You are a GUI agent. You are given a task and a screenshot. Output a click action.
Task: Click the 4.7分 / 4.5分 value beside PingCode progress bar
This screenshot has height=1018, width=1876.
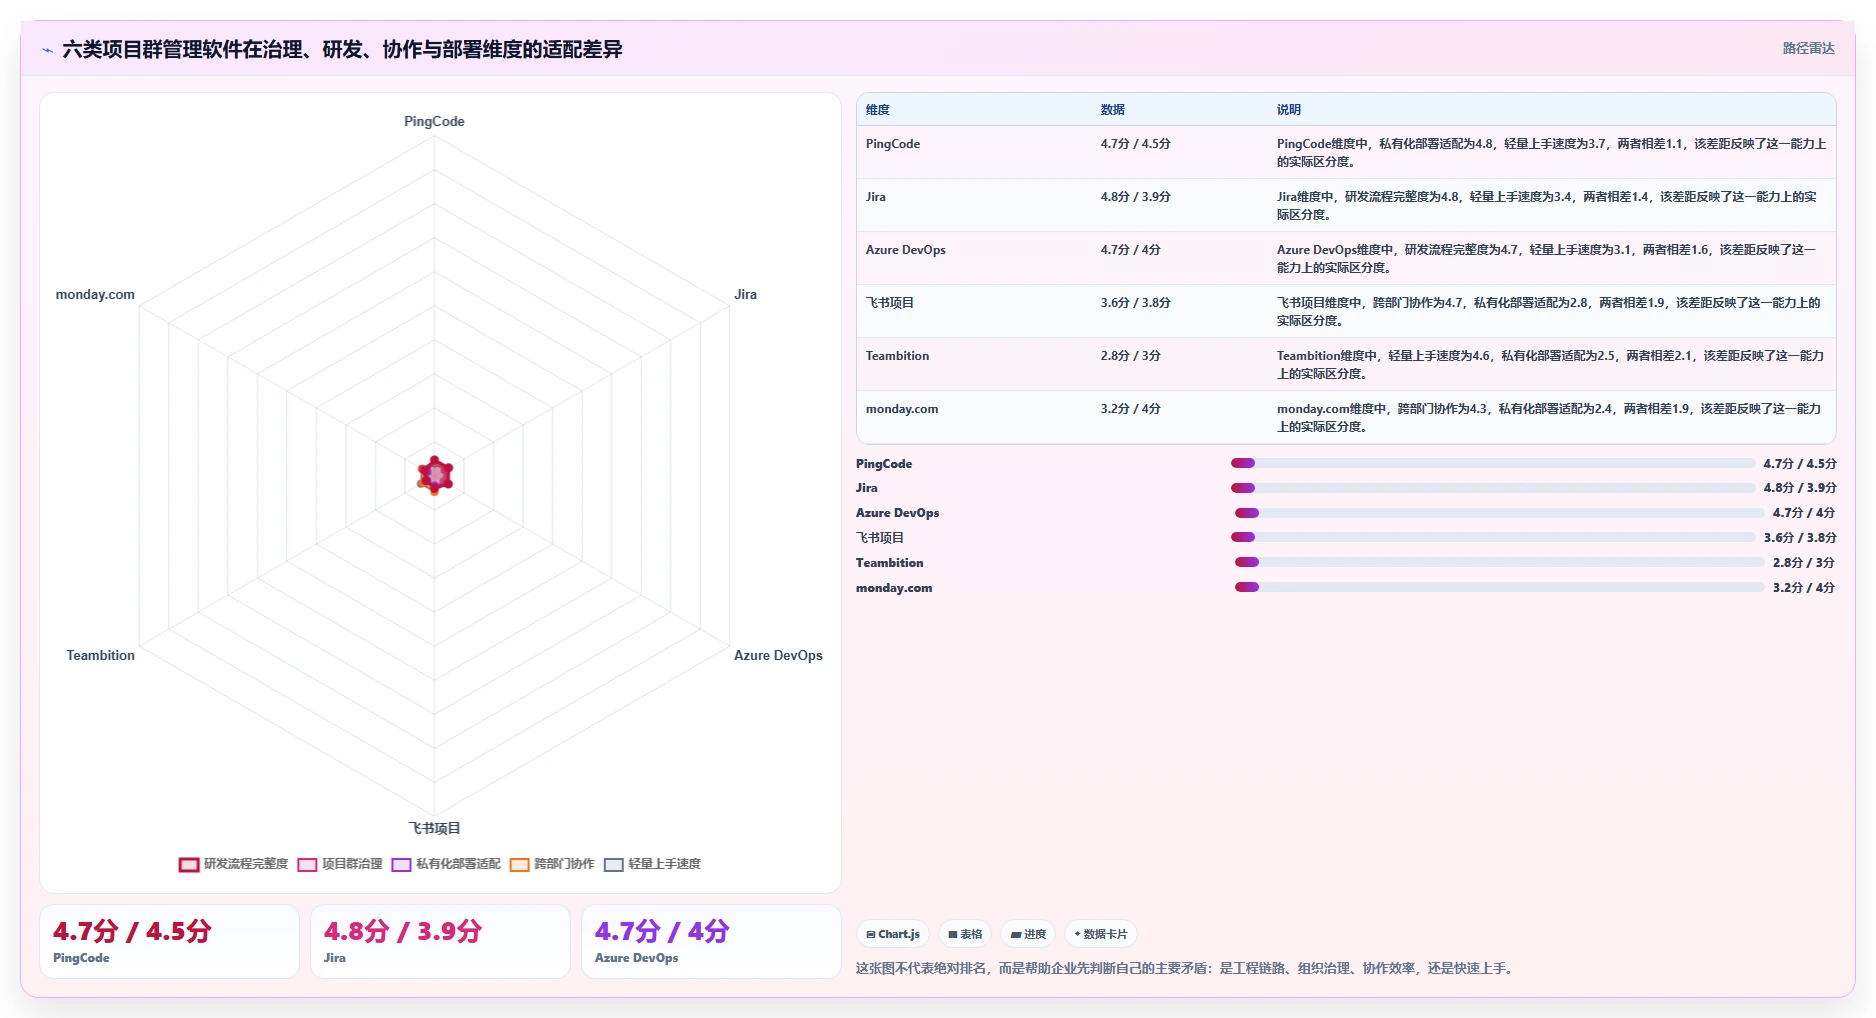click(x=1800, y=464)
